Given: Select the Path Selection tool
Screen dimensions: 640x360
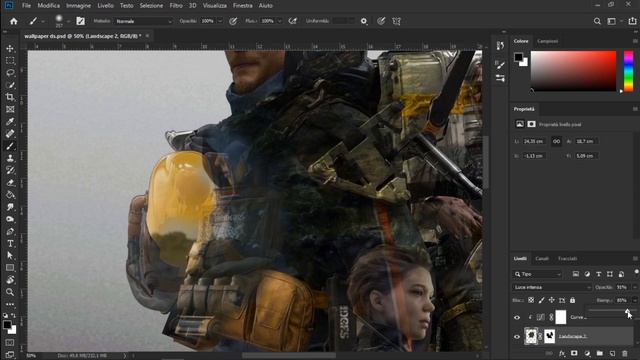Looking at the screenshot, I should pos(10,256).
